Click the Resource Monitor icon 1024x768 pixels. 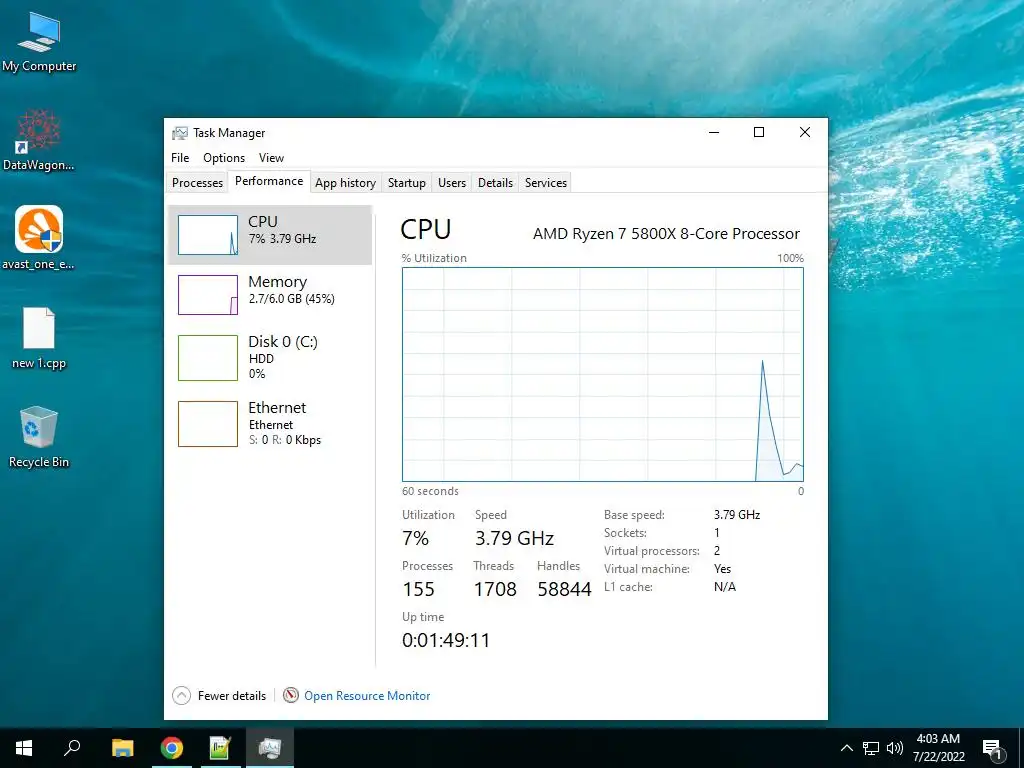click(x=291, y=696)
